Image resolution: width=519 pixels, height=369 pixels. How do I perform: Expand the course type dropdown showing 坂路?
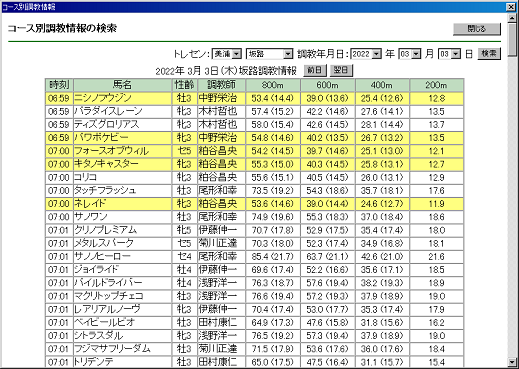pyautogui.click(x=269, y=54)
